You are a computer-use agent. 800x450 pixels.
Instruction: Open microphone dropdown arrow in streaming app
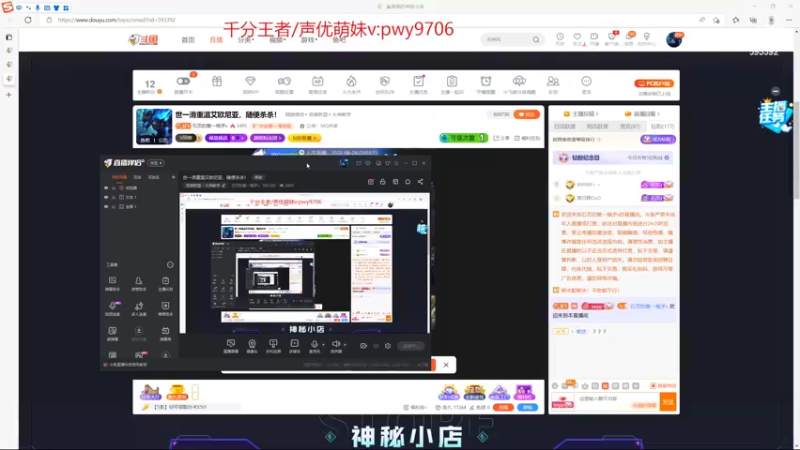point(323,344)
